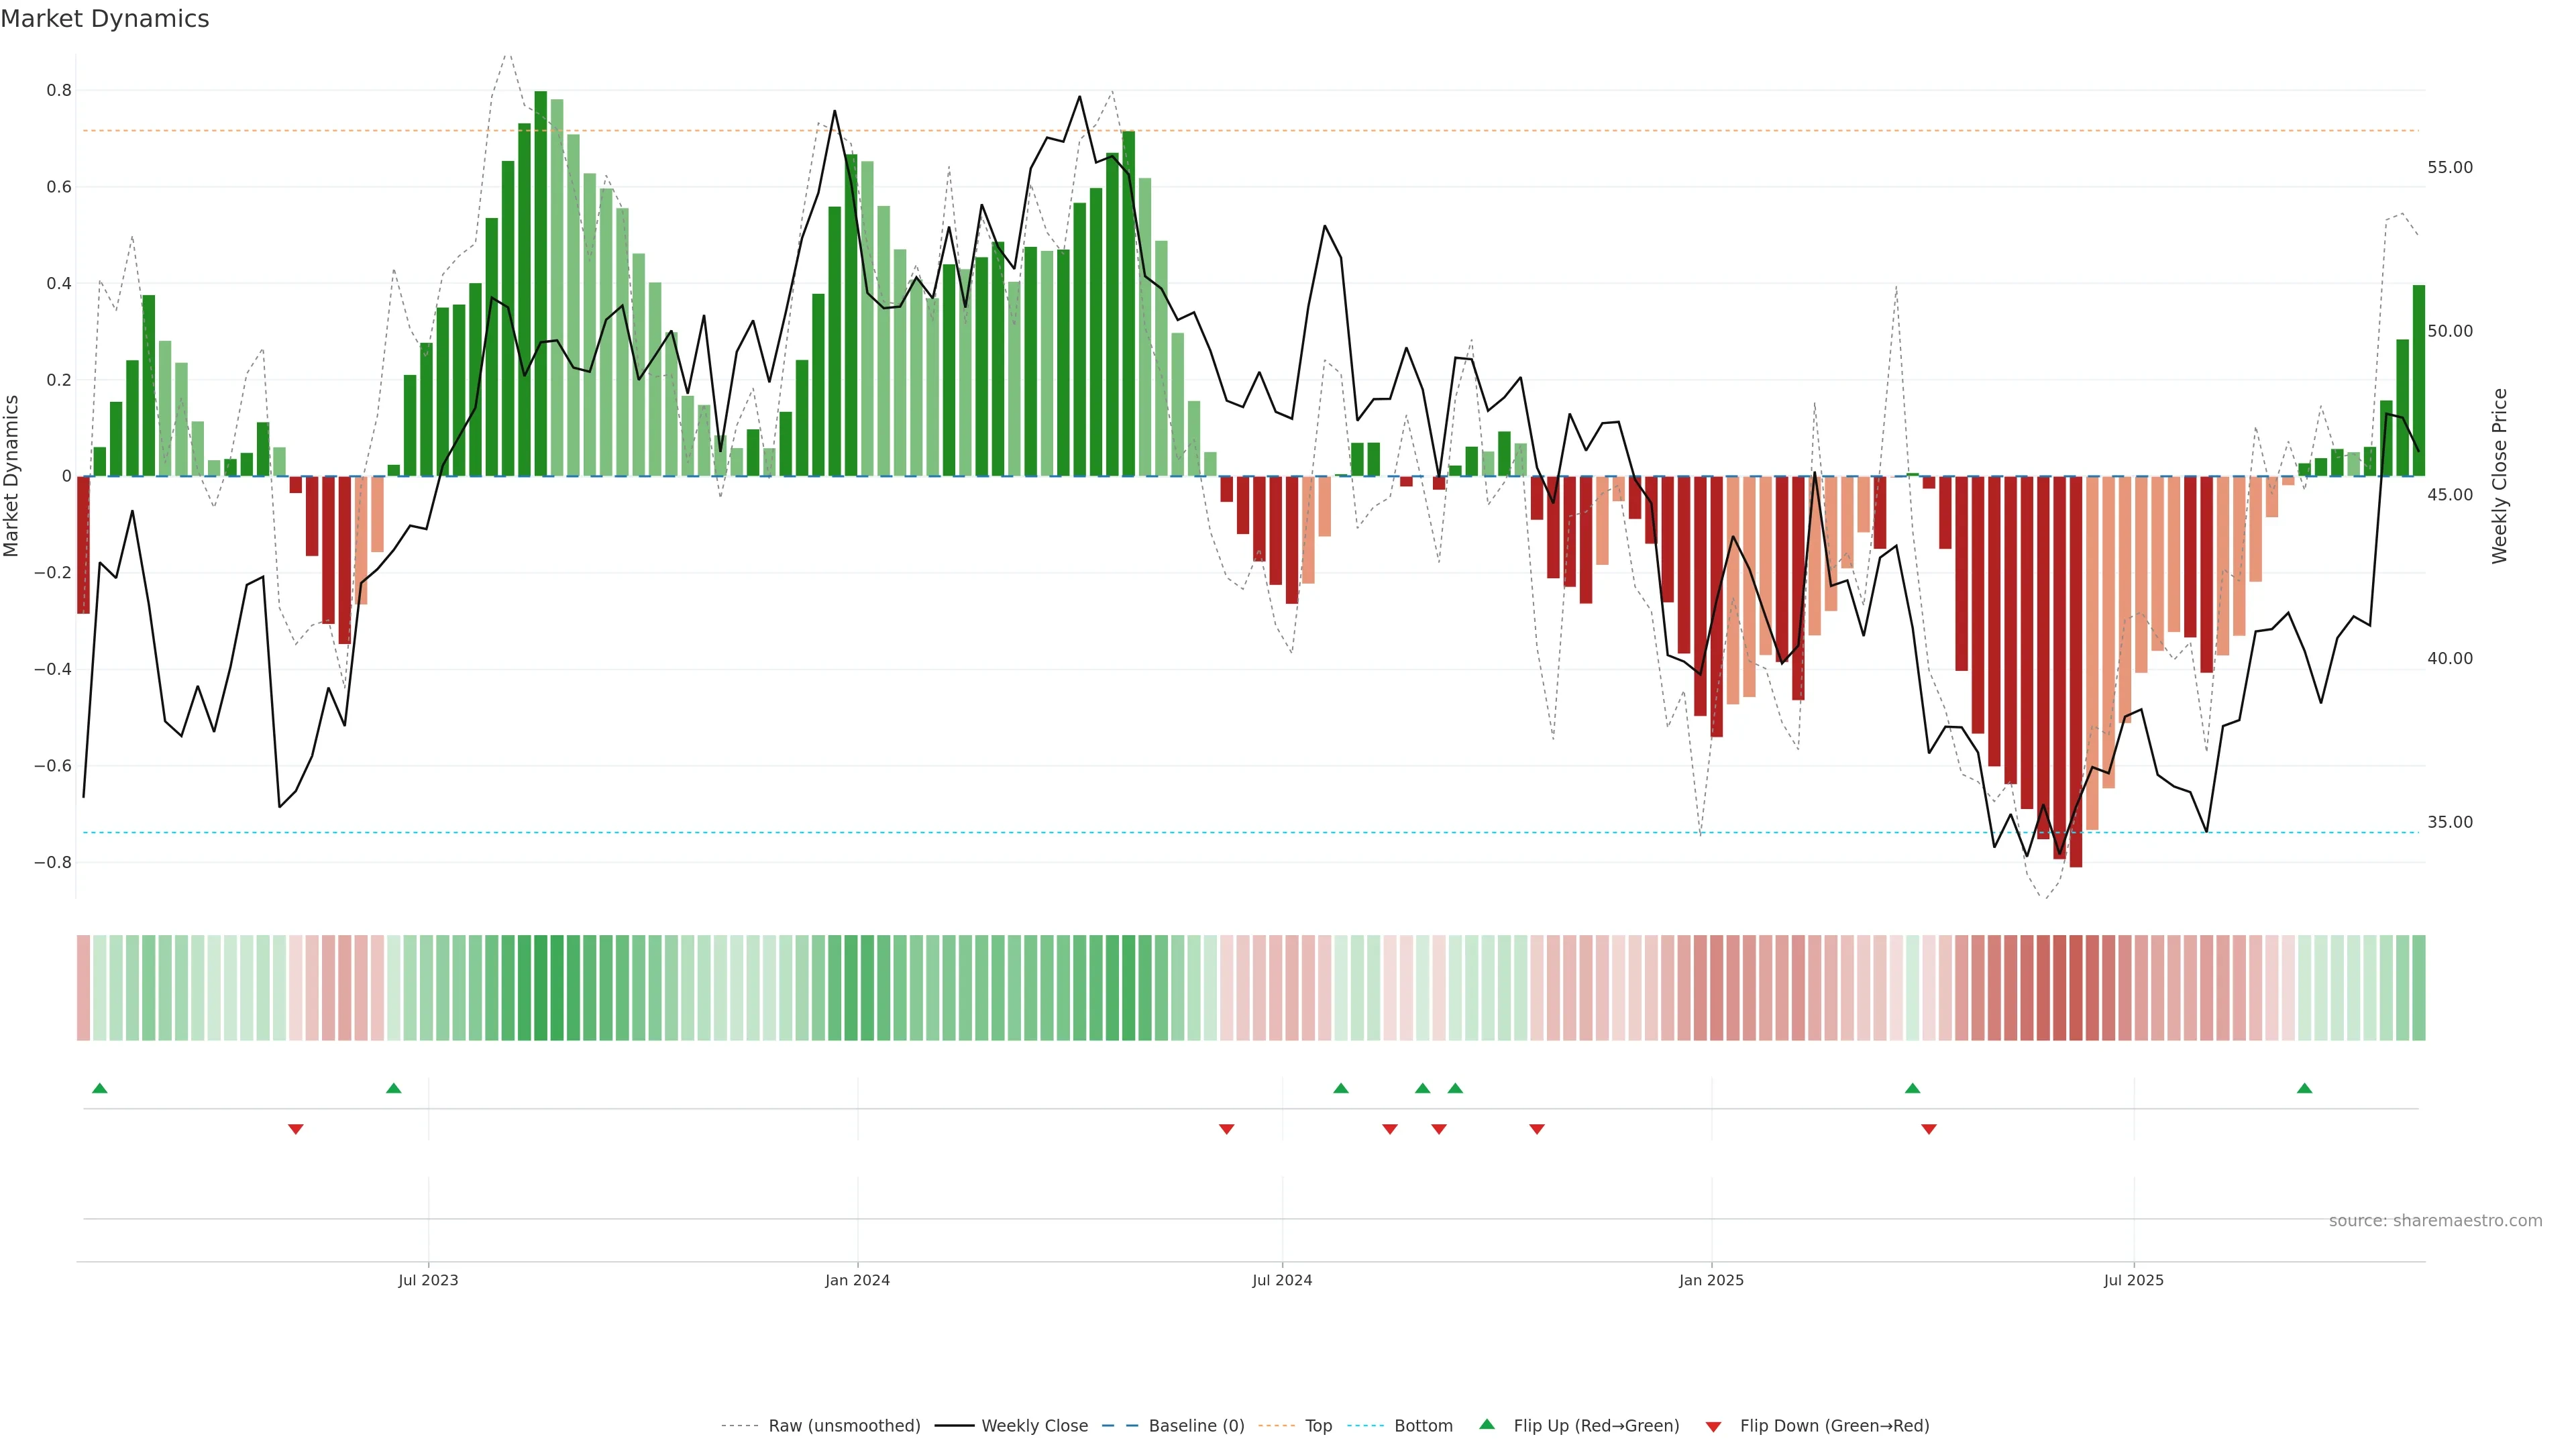Click the rightmost green flip-up triangle marker
The width and height of the screenshot is (2576, 1449).
(2304, 1088)
